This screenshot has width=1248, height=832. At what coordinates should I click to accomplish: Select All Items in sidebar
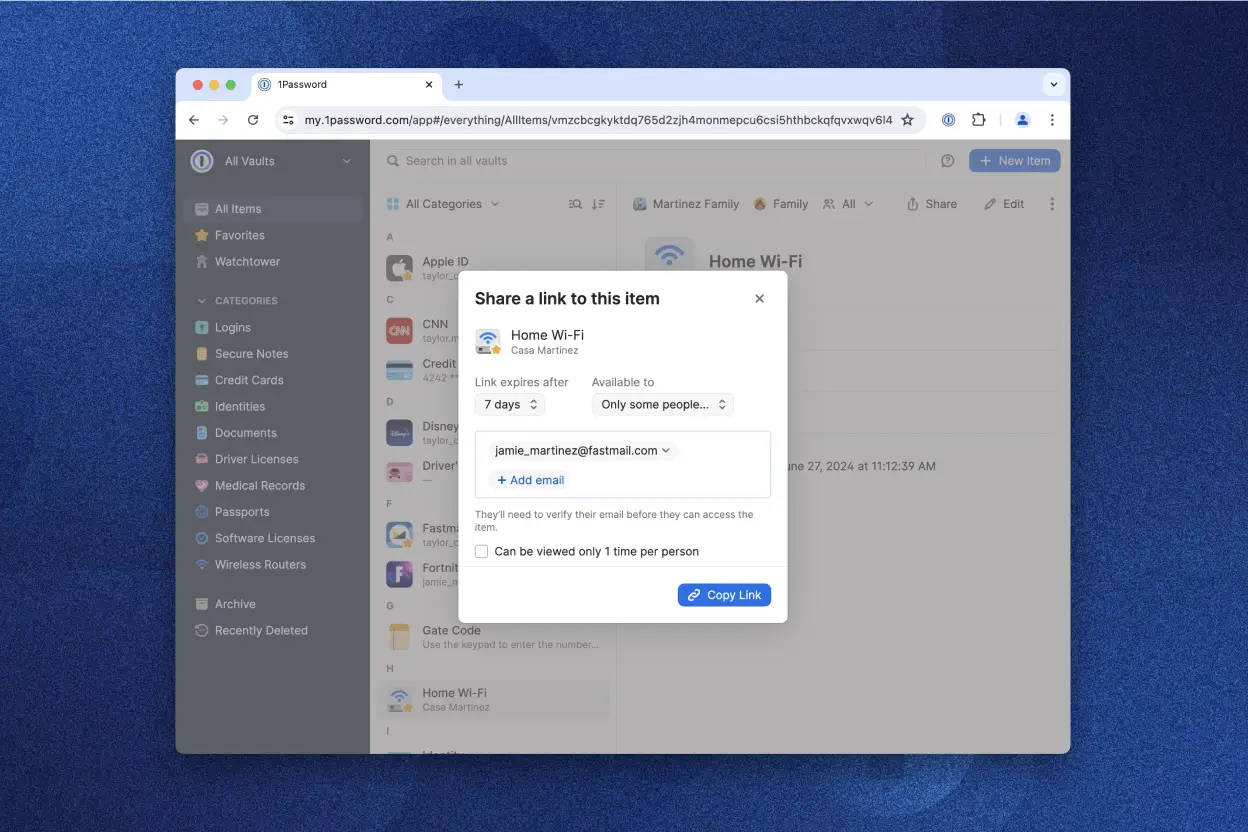pos(275,209)
